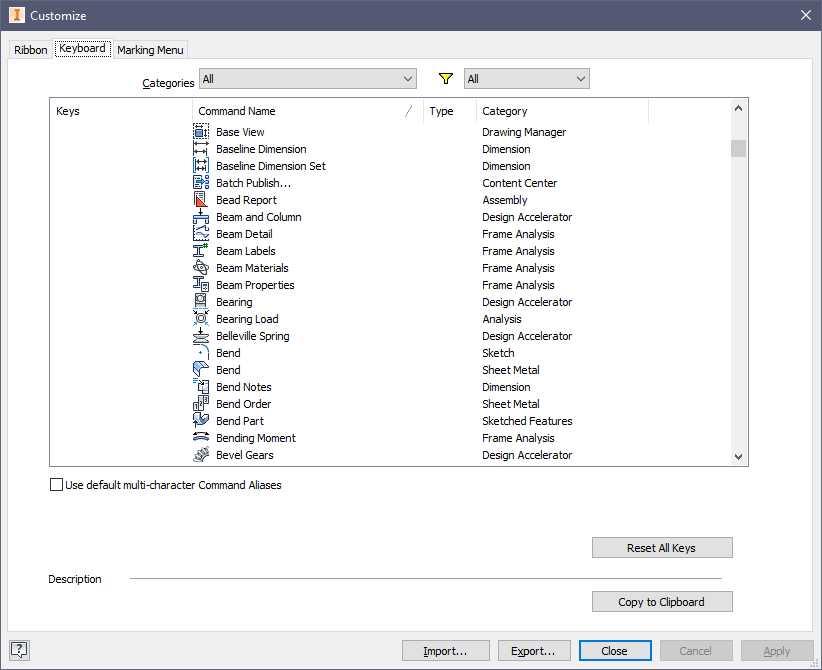This screenshot has width=822, height=670.
Task: Click the Close button at bottom
Action: pos(615,651)
